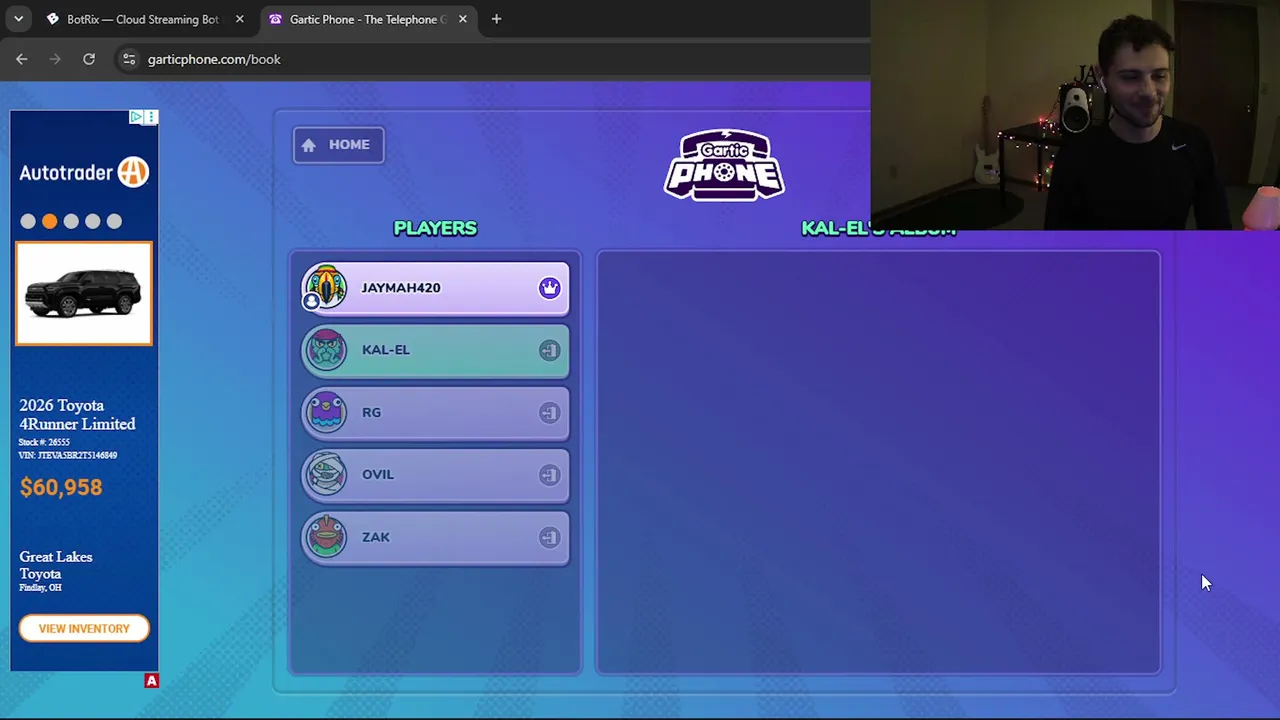Click the $60,958 price in the ad
Screen dimensions: 1280x720
(x=60, y=487)
